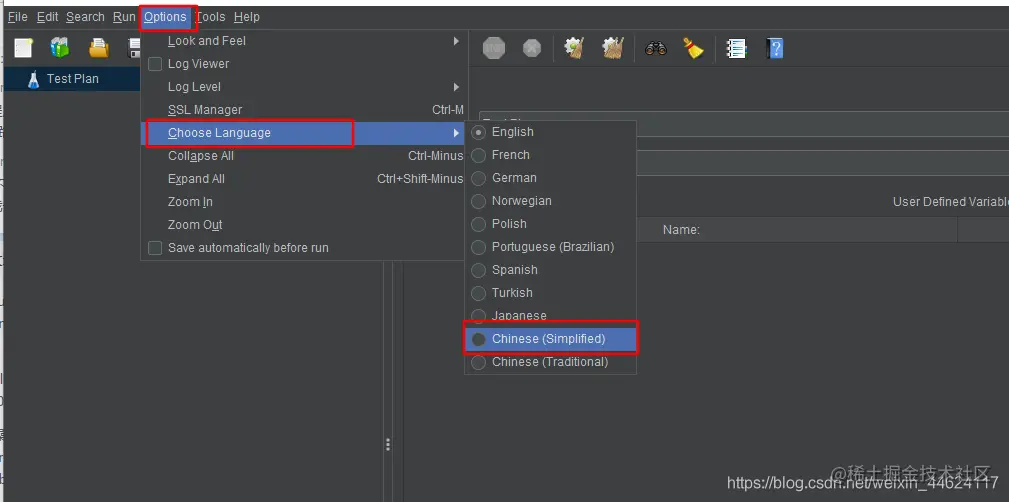Open the Function Helper notebook icon
The height and width of the screenshot is (502, 1009).
(x=736, y=49)
